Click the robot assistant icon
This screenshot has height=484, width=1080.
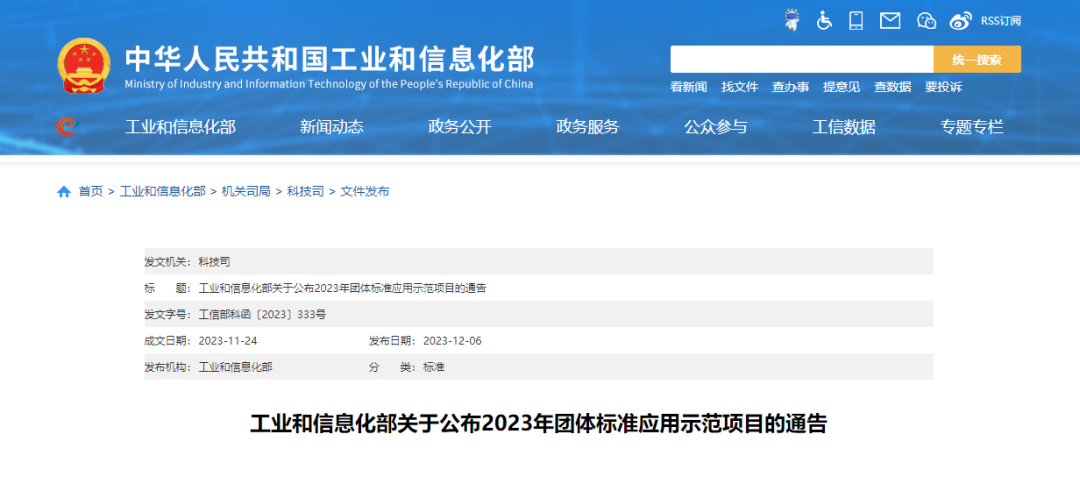(x=791, y=19)
